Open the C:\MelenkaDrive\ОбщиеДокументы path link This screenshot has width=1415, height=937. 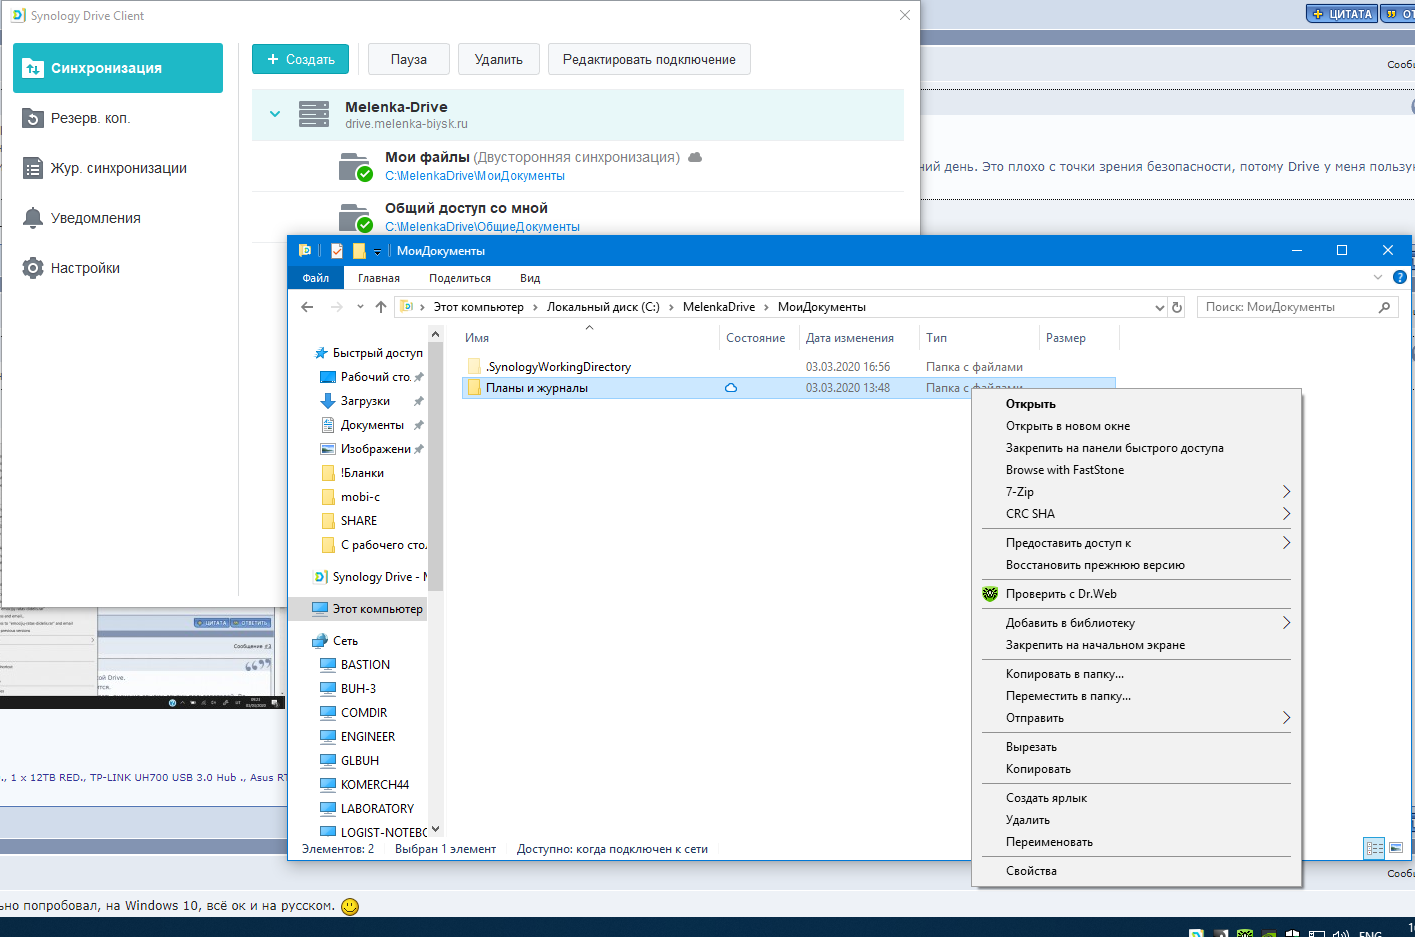click(482, 227)
